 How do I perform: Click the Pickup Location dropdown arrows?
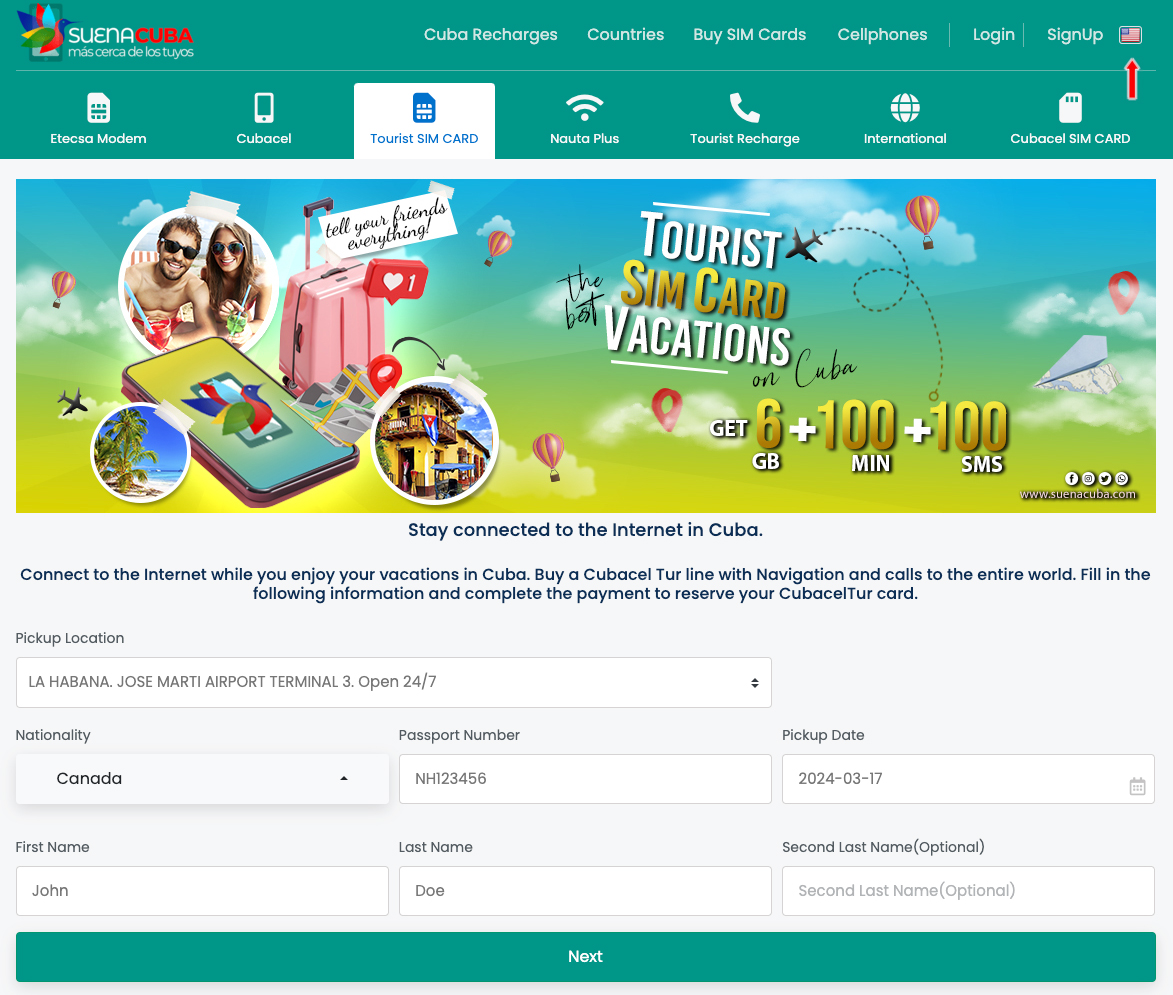755,682
